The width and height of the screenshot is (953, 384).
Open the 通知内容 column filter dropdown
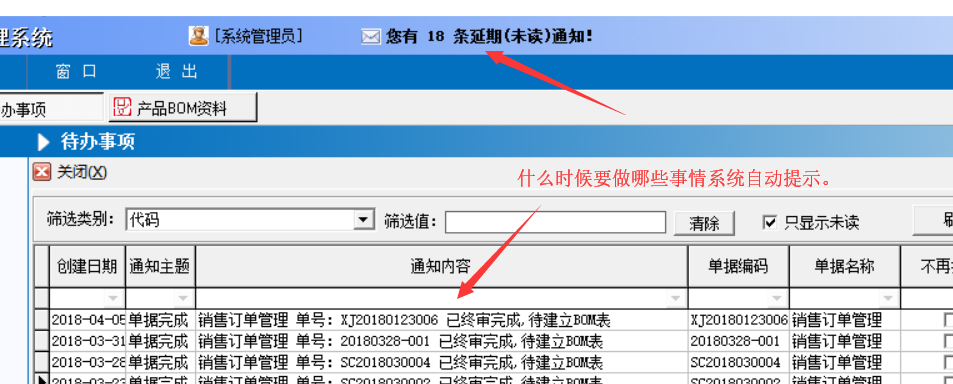[675, 298]
